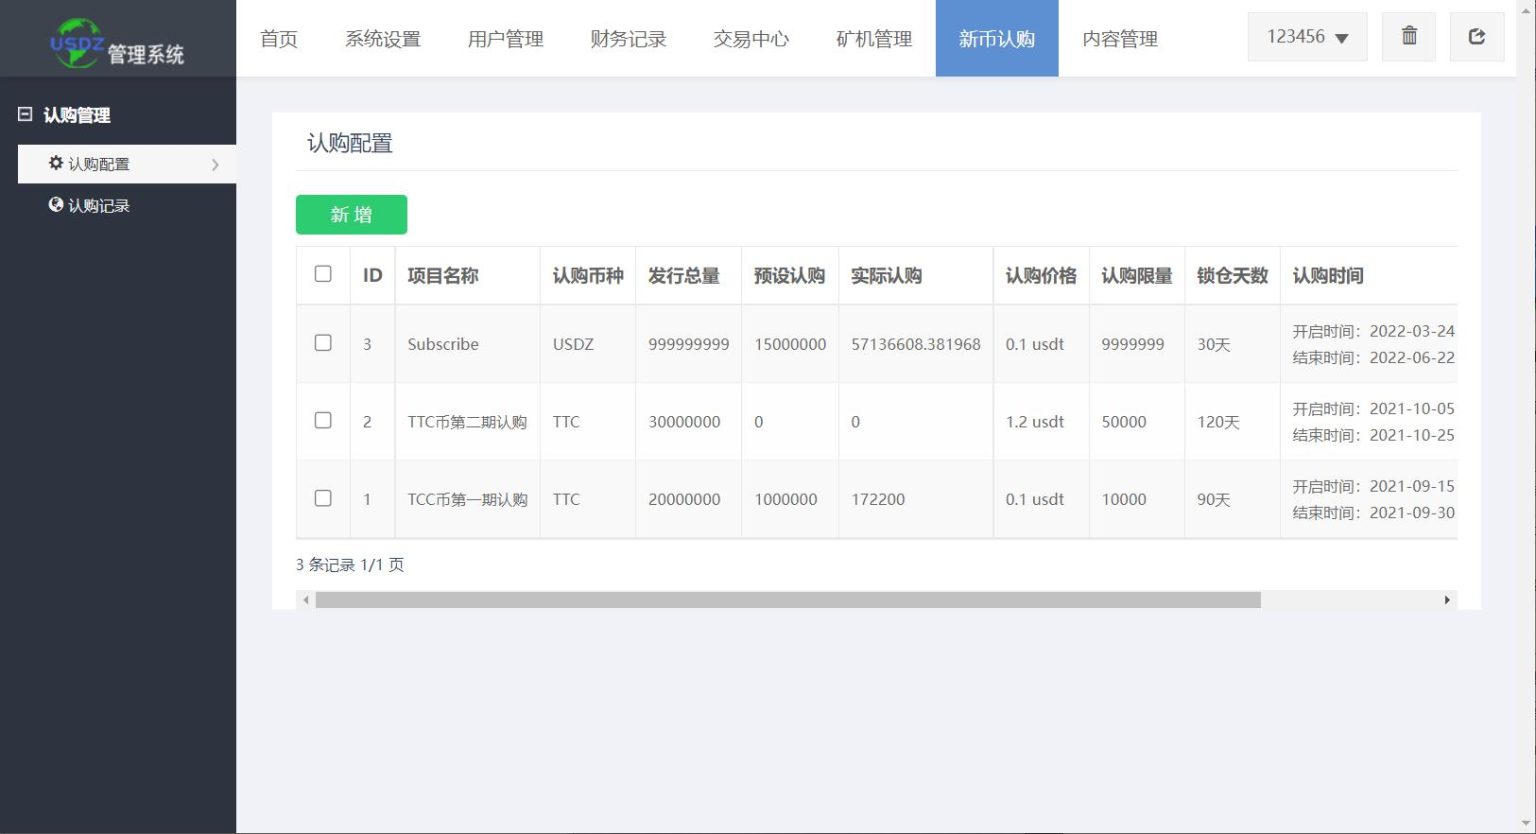This screenshot has height=834, width=1536.
Task: Click the USDZ management system logo
Action: pyautogui.click(x=117, y=44)
